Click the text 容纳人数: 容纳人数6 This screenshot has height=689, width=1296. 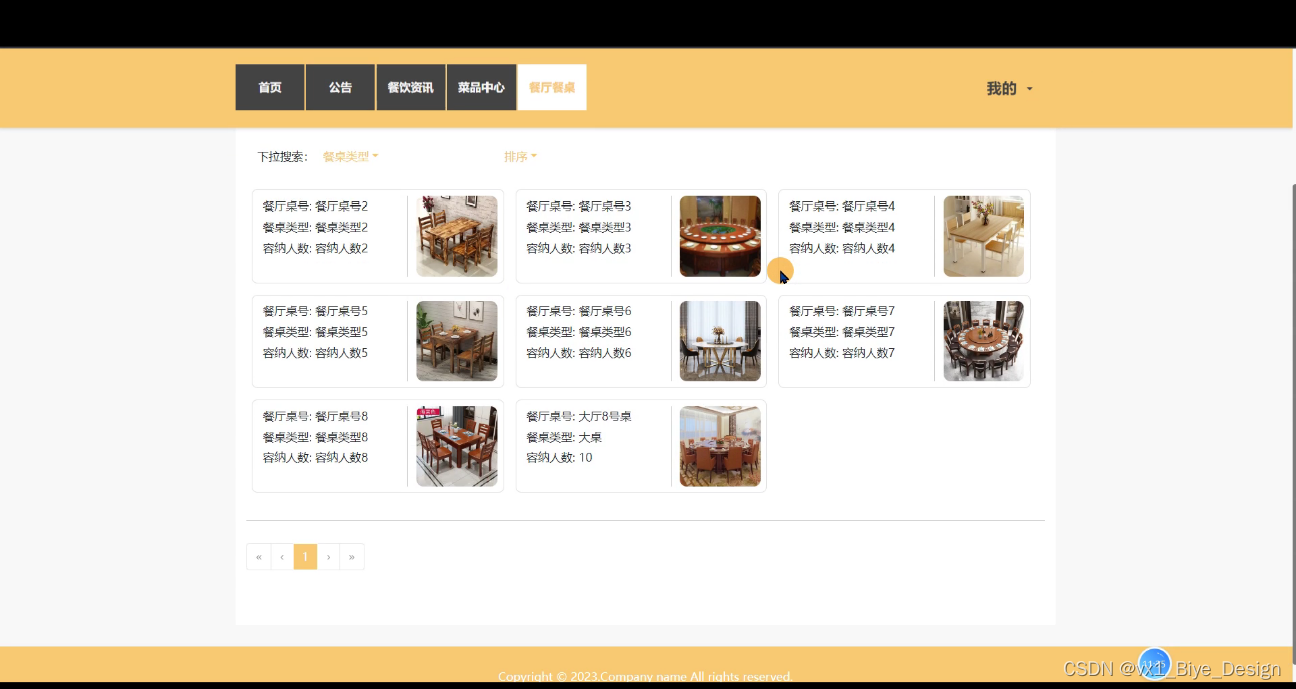[x=579, y=353]
